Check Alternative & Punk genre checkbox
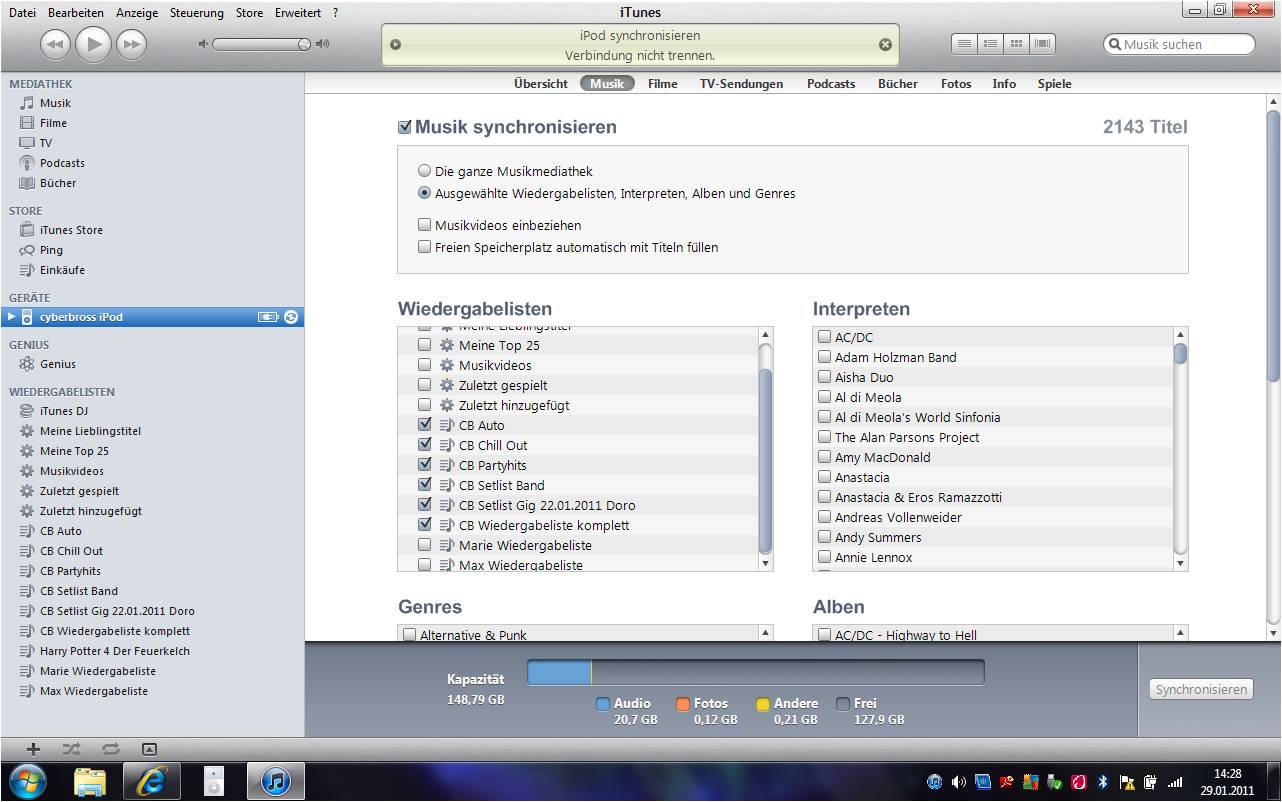This screenshot has height=802, width=1282. point(409,635)
